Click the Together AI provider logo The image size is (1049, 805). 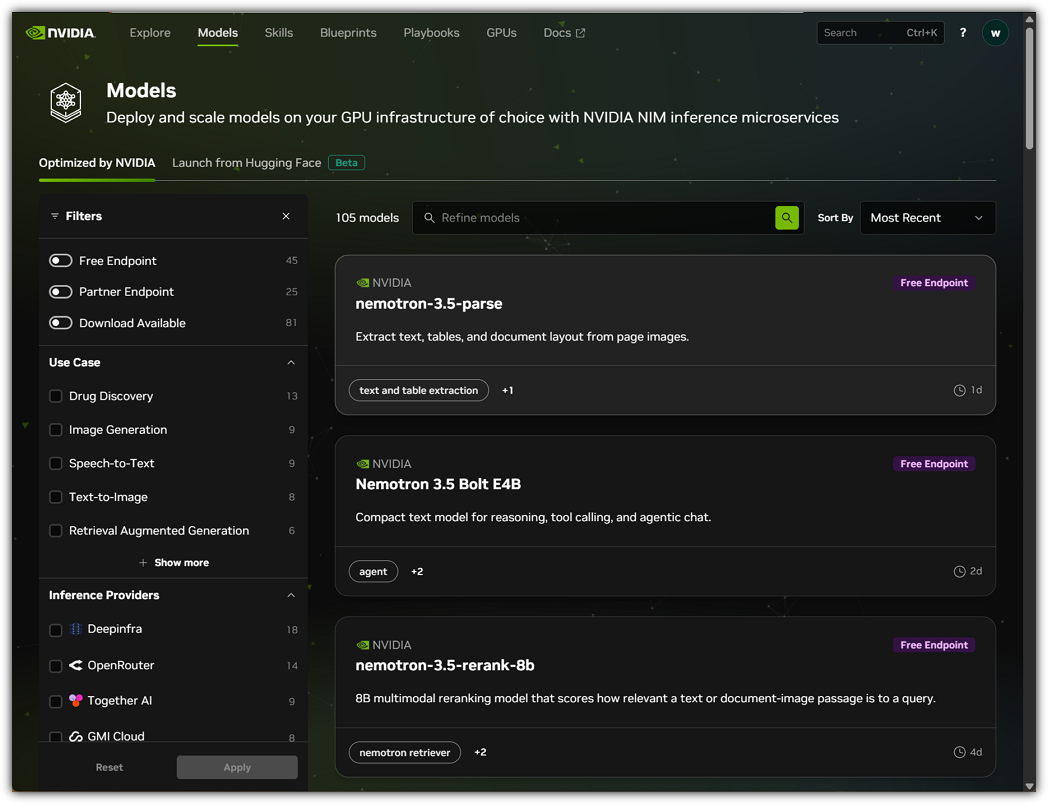(x=76, y=701)
